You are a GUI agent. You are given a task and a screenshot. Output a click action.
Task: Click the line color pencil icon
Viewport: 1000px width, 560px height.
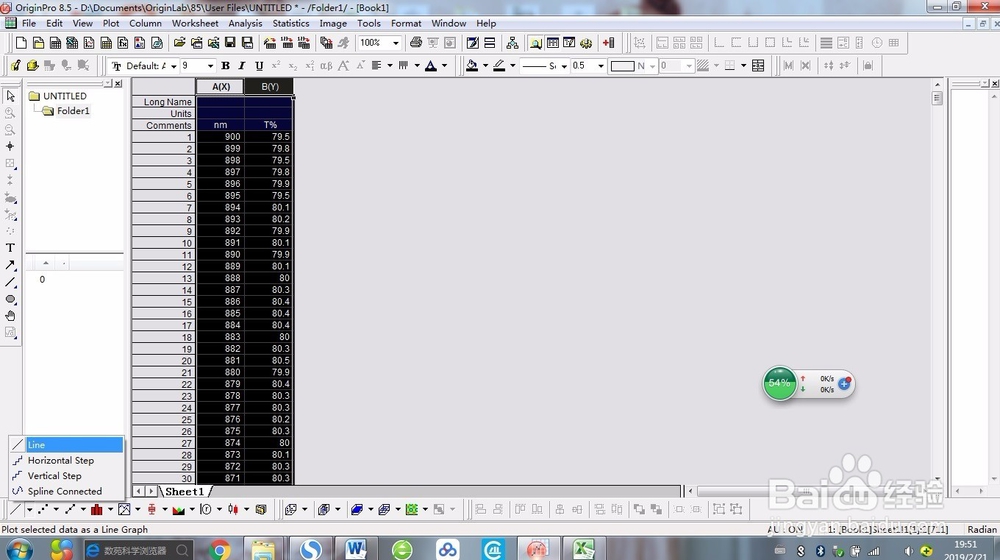(x=499, y=65)
